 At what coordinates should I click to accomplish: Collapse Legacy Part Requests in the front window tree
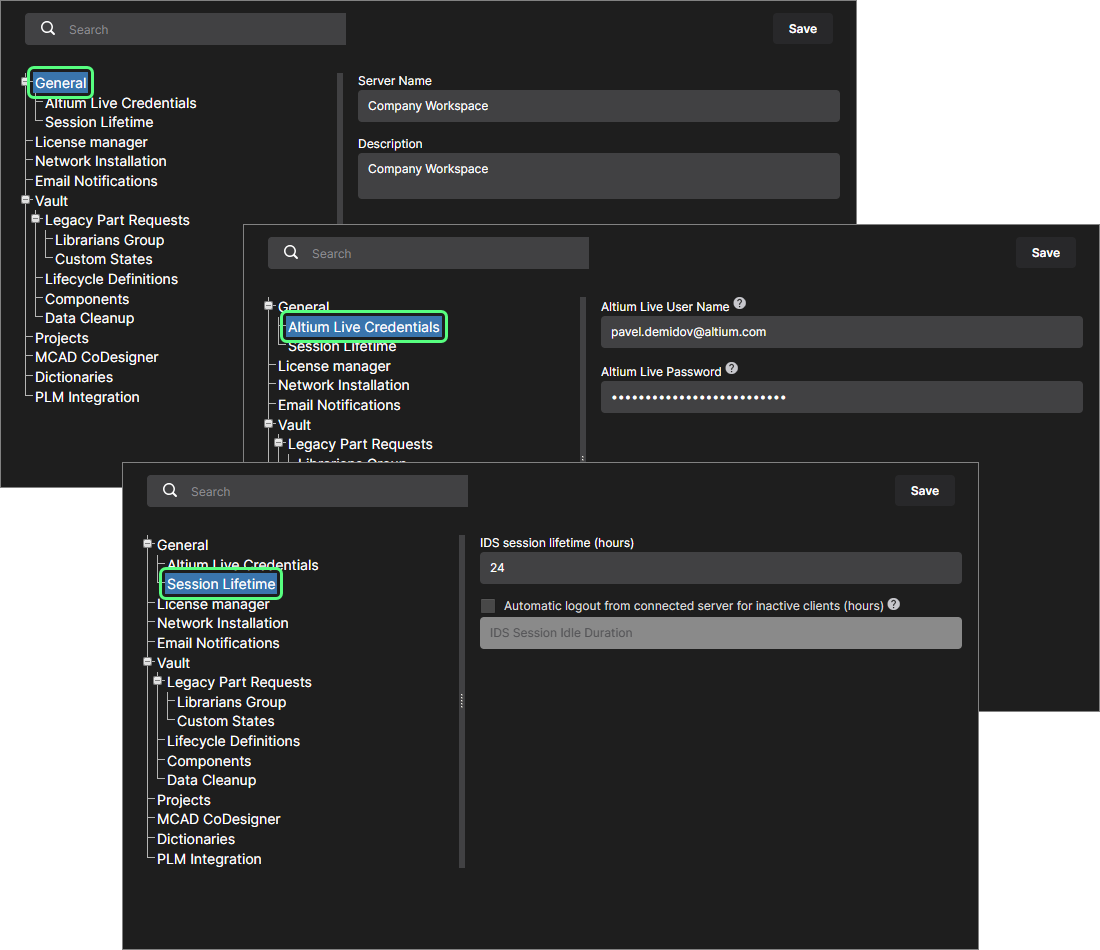pos(157,681)
